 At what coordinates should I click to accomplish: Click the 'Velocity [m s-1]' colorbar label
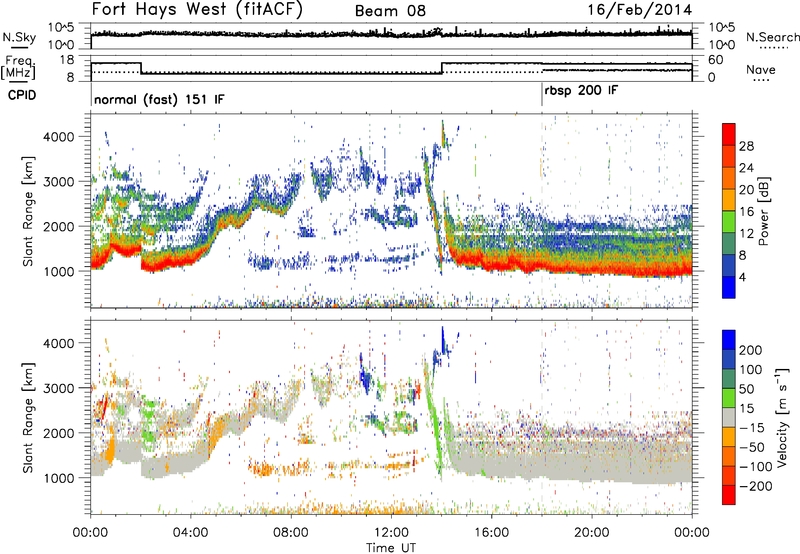click(x=781, y=417)
